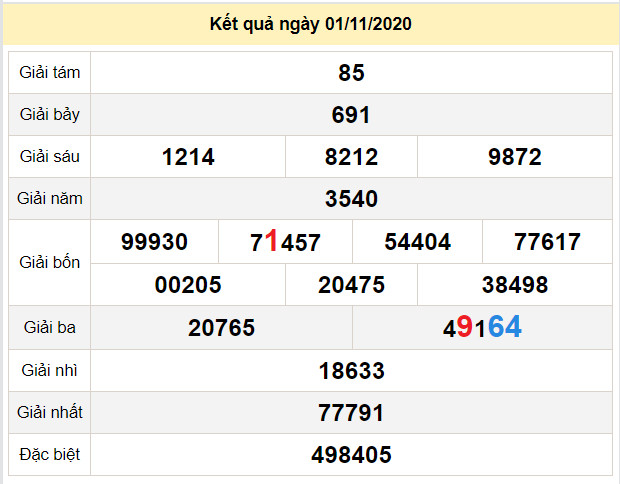Click the Giải nhì number 18633
The width and height of the screenshot is (620, 484).
coord(351,371)
